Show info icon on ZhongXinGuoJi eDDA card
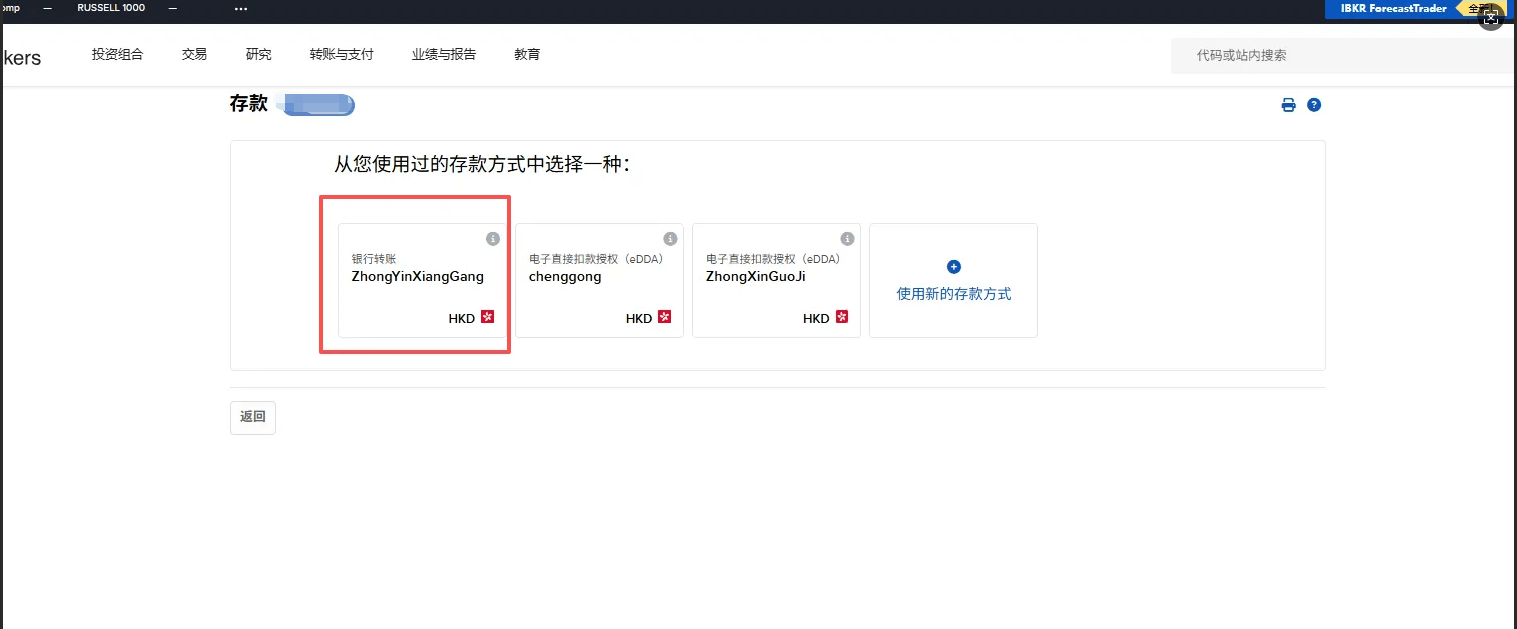 847,239
